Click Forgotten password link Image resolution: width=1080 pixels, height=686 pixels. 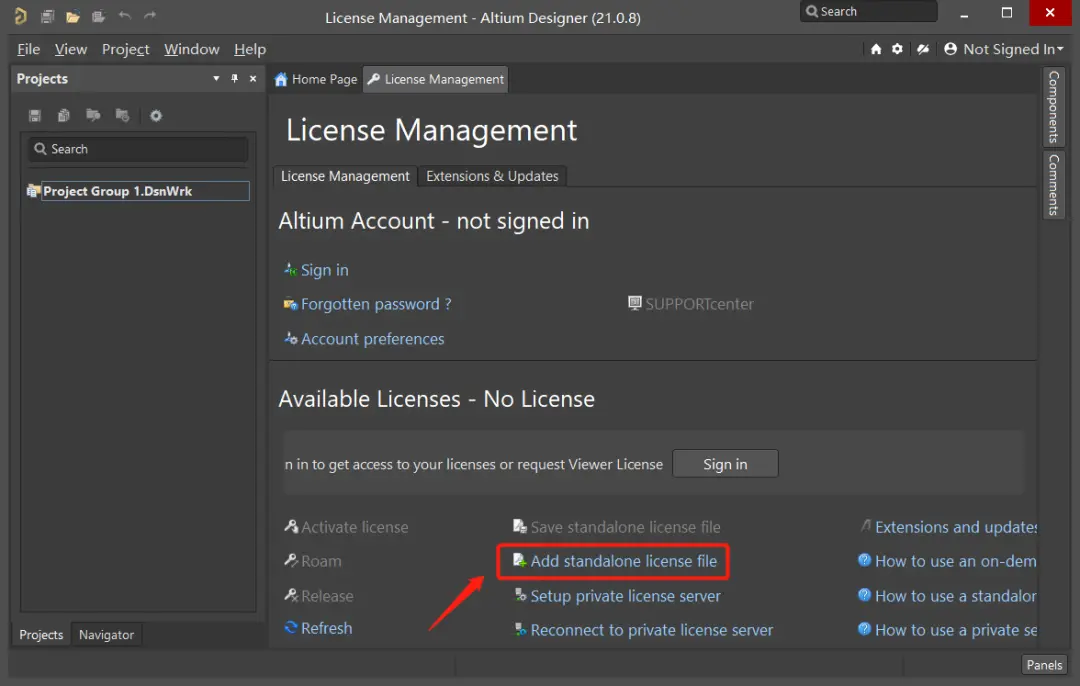tap(376, 304)
